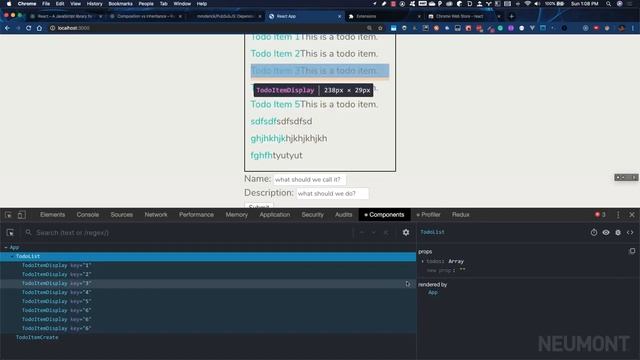
Task: Click the site info icon beside localhost
Action: coord(52,28)
